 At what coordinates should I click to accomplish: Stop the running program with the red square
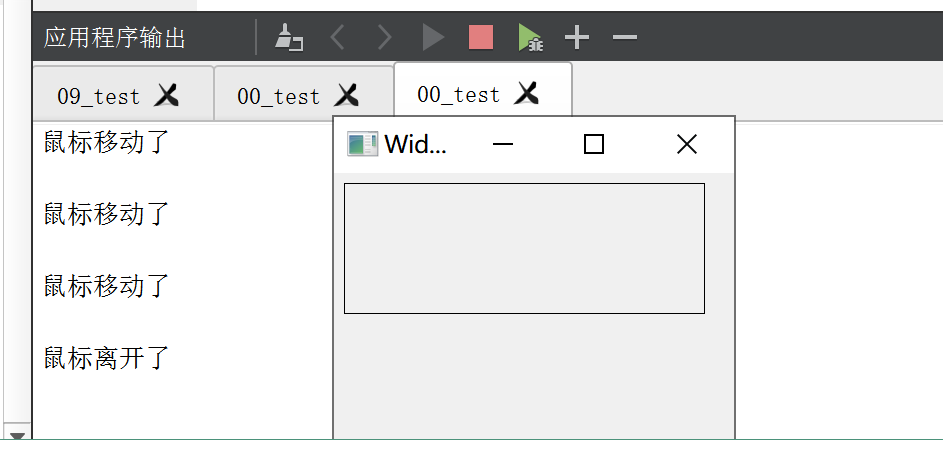pos(481,37)
